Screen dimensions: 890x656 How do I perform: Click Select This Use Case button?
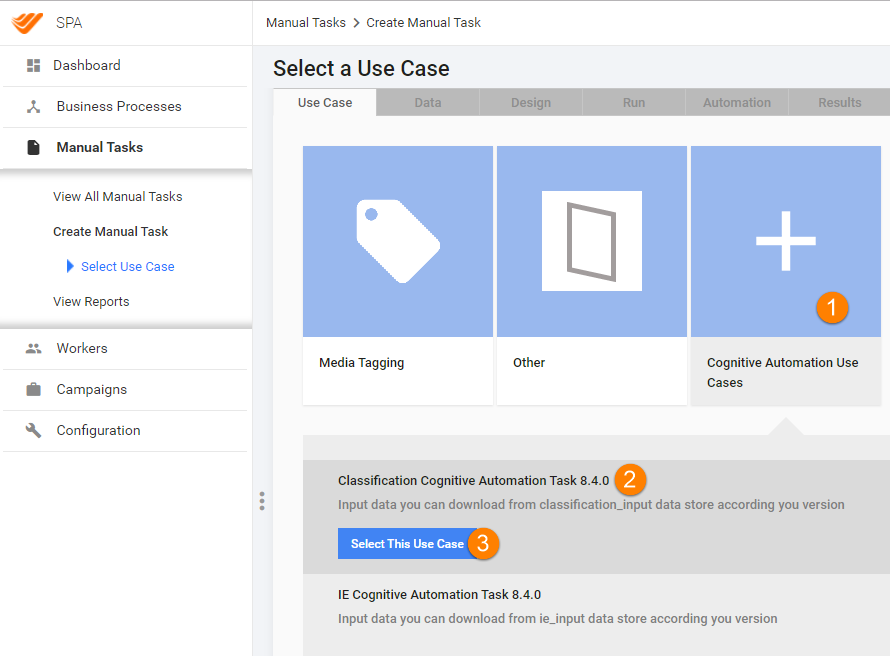point(407,544)
